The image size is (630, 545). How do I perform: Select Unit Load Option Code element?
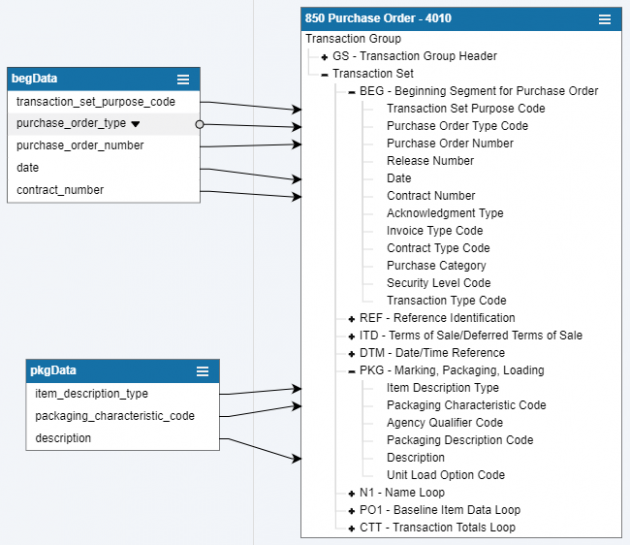coord(446,475)
